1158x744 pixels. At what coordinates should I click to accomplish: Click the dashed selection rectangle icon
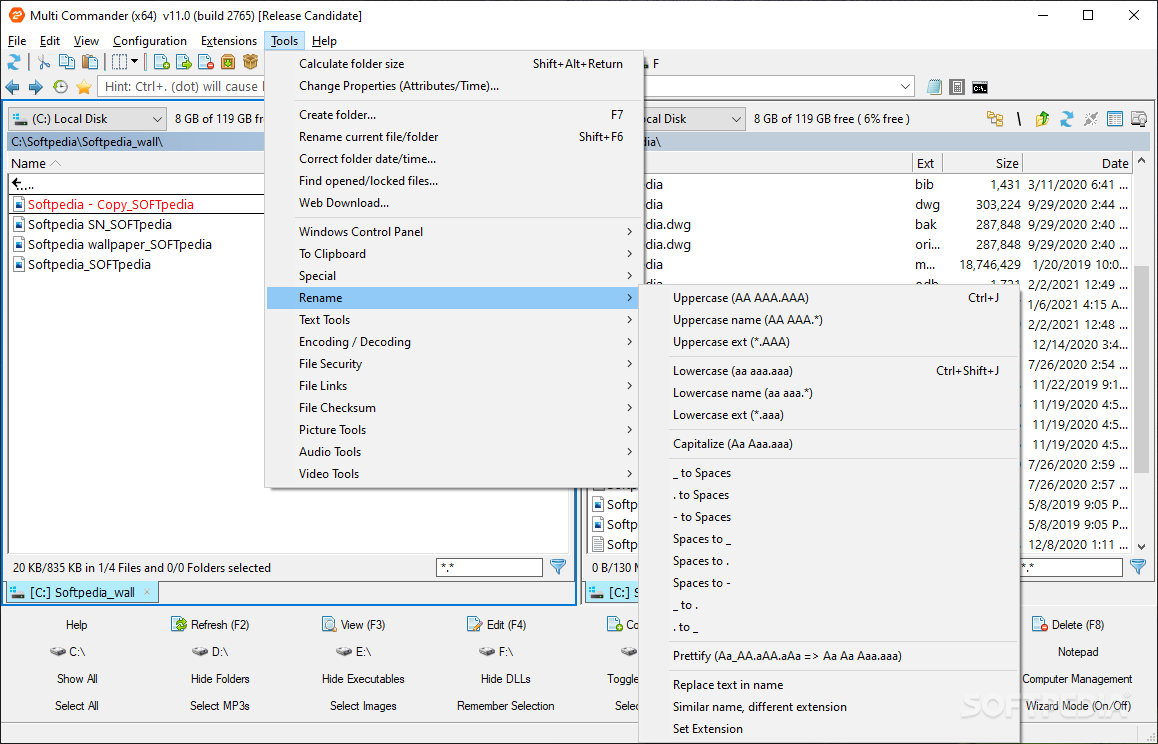coord(120,63)
